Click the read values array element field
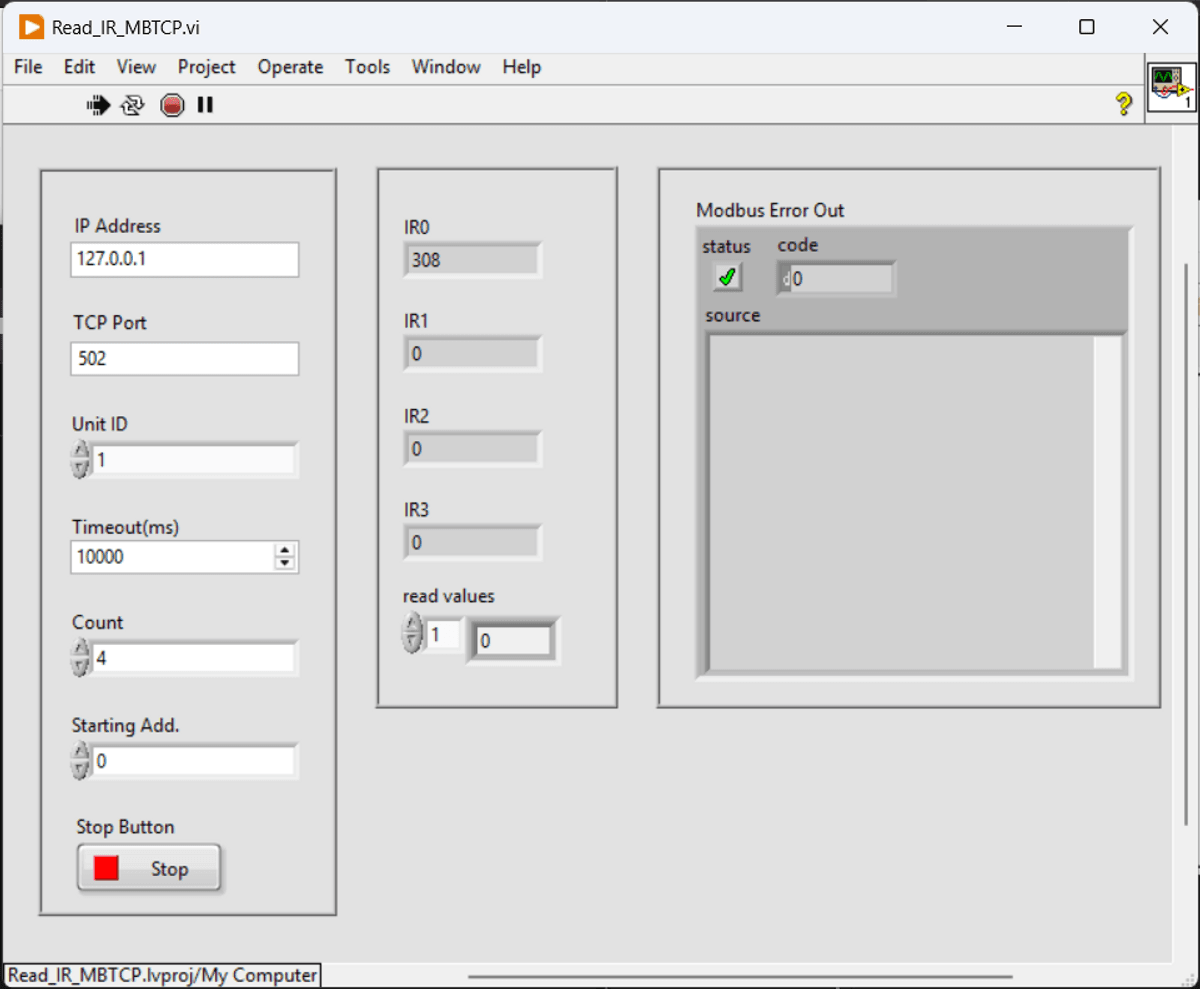The width and height of the screenshot is (1200, 989). (513, 641)
